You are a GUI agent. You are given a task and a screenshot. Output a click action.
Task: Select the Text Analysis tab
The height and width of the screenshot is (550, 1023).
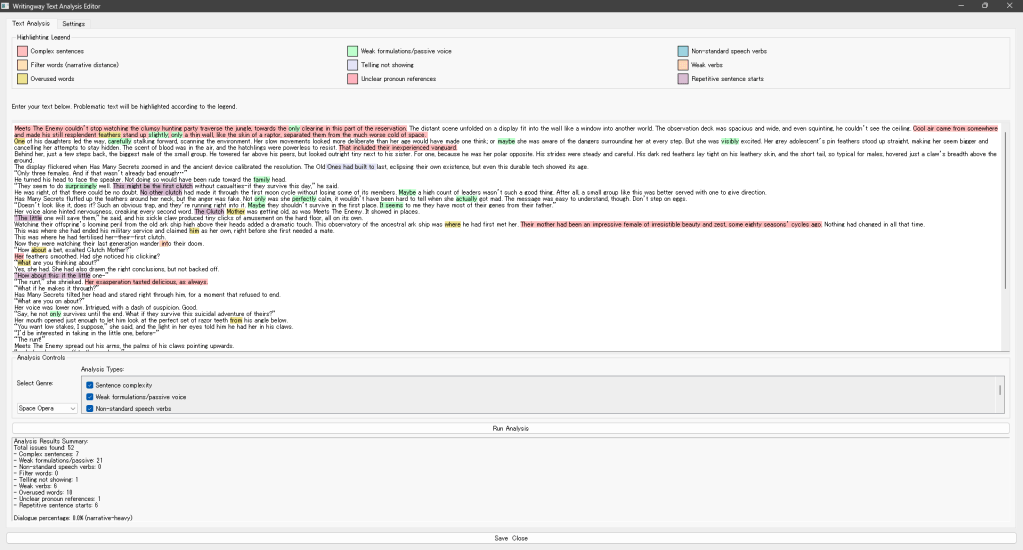click(31, 23)
